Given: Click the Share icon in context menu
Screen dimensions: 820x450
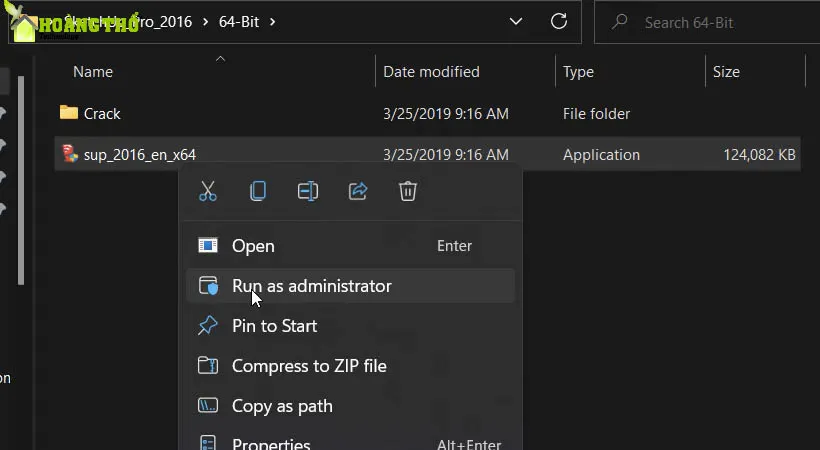Looking at the screenshot, I should tap(358, 191).
